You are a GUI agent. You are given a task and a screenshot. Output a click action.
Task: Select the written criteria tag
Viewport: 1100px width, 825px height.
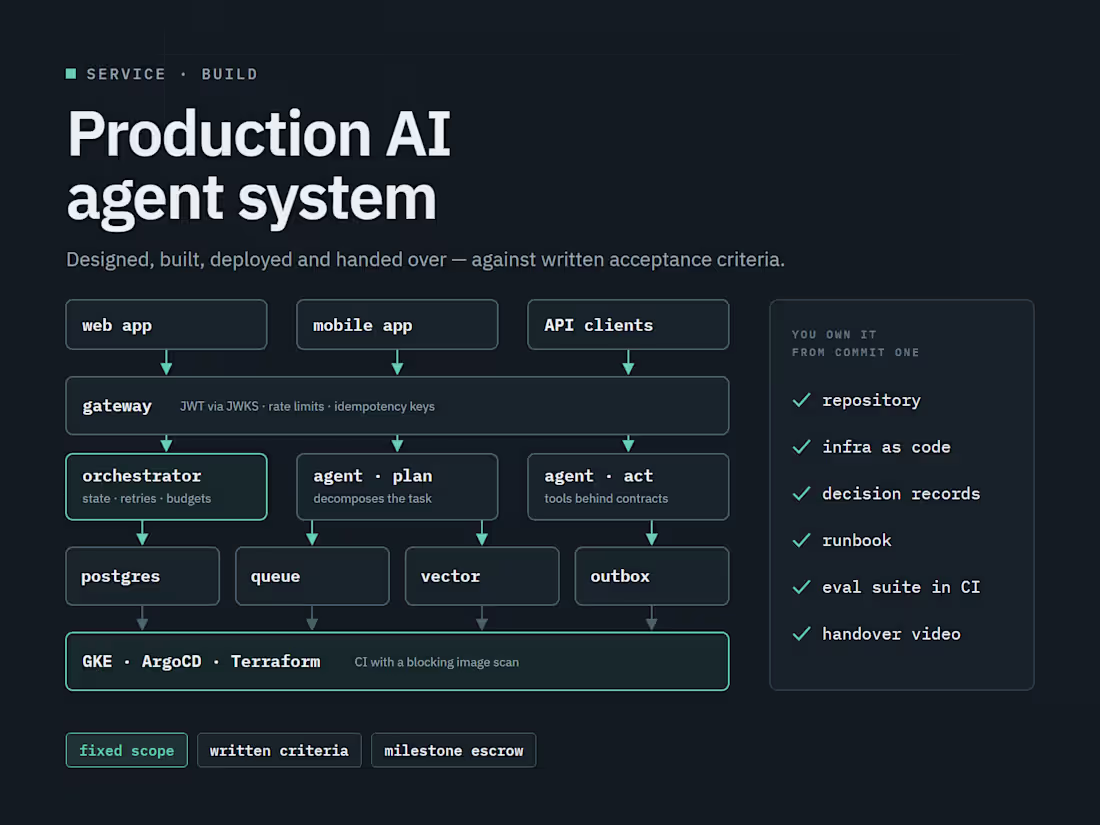[x=279, y=751]
